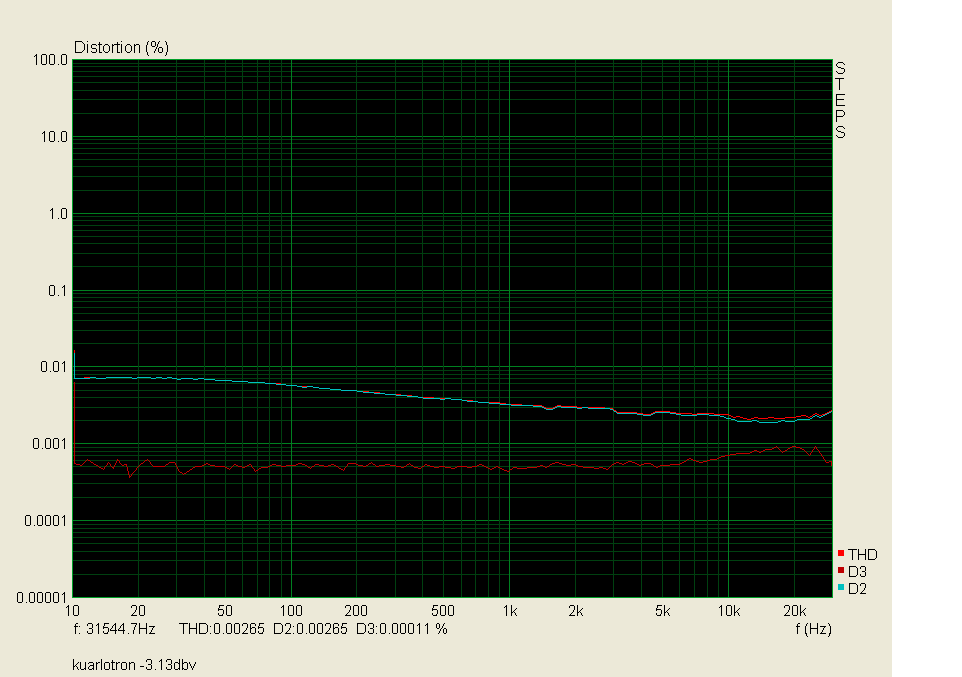Click the 'THD:0.00265' readout value
Viewport: 962px width, 677px height.
pos(222,629)
